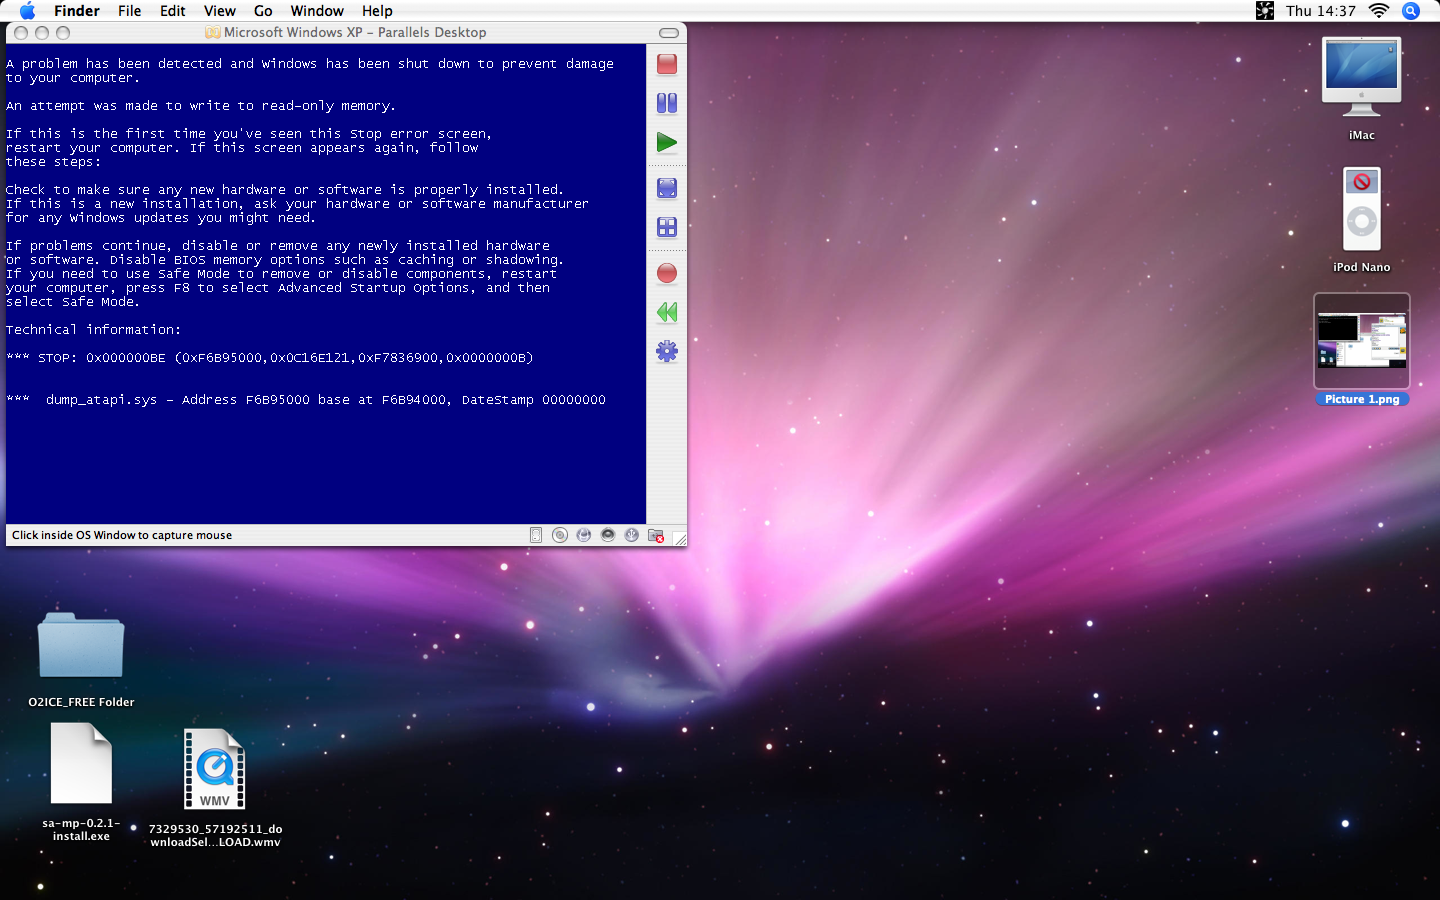Click 'Click inside OS Window to capture mouse' text
The height and width of the screenshot is (900, 1440).
pyautogui.click(x=122, y=535)
